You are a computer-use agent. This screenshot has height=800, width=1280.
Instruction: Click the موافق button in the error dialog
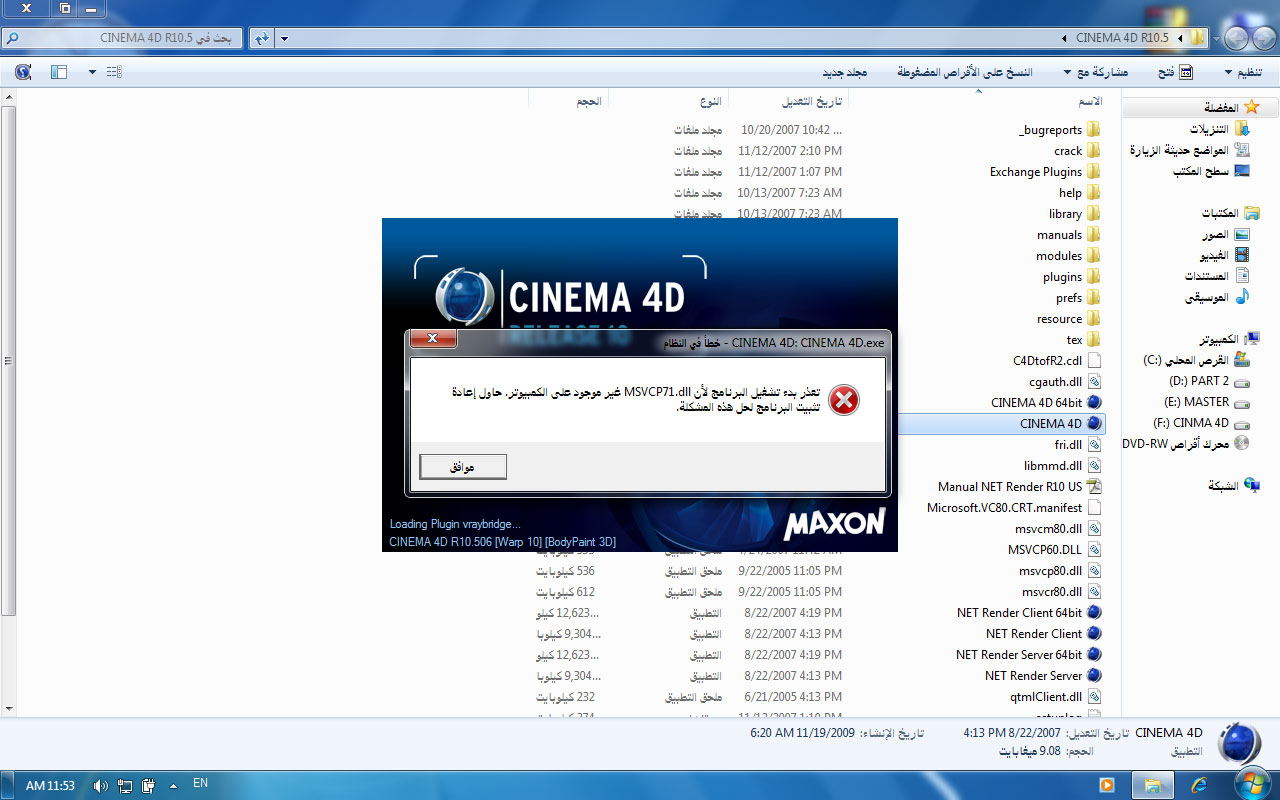[463, 467]
